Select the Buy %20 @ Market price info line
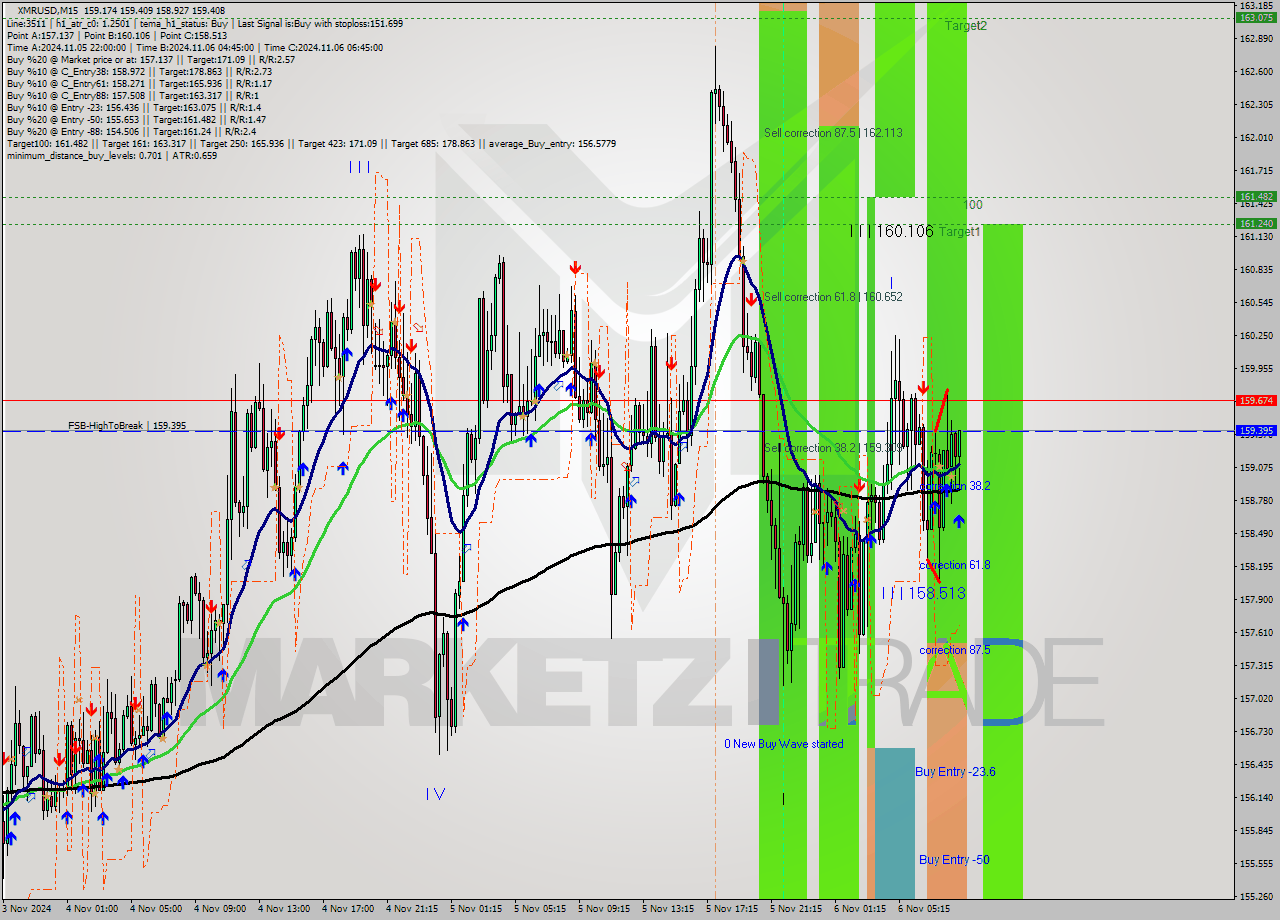The width and height of the screenshot is (1280, 920). point(150,59)
